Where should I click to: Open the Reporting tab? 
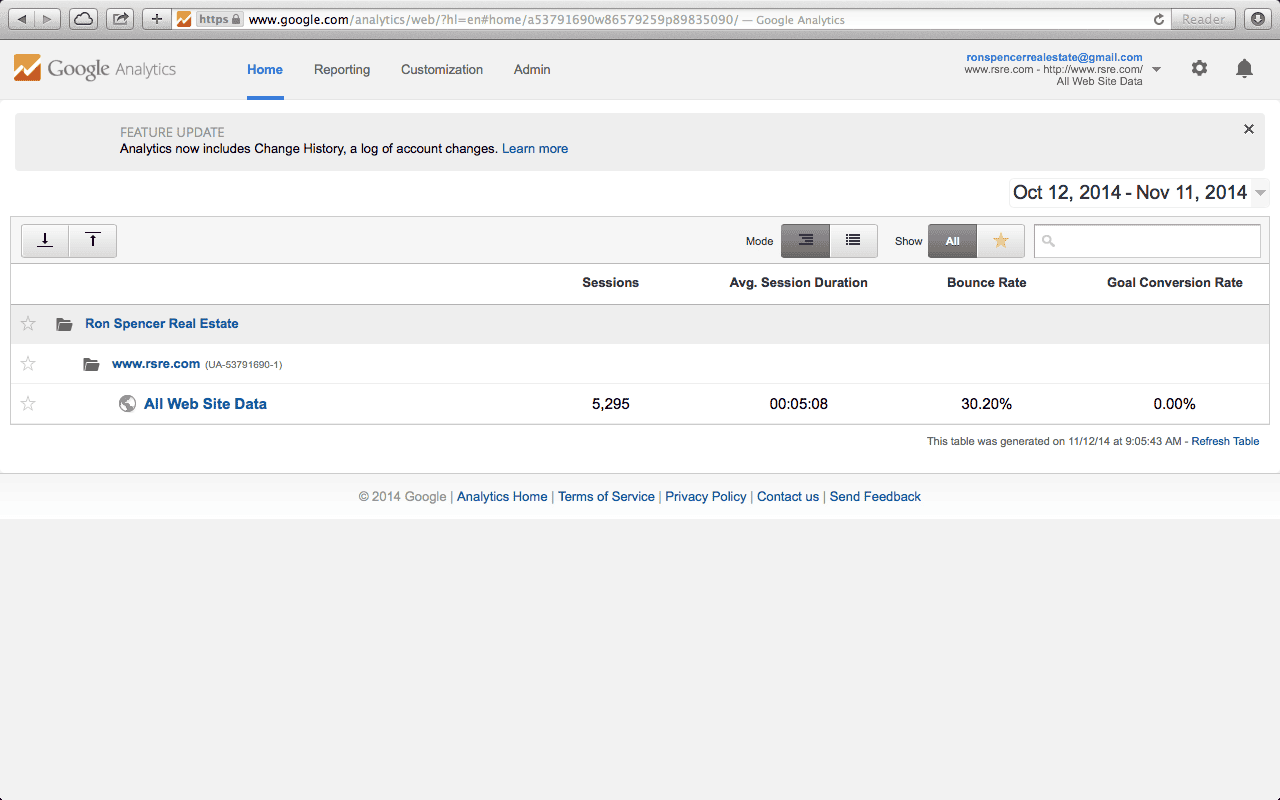coord(342,69)
